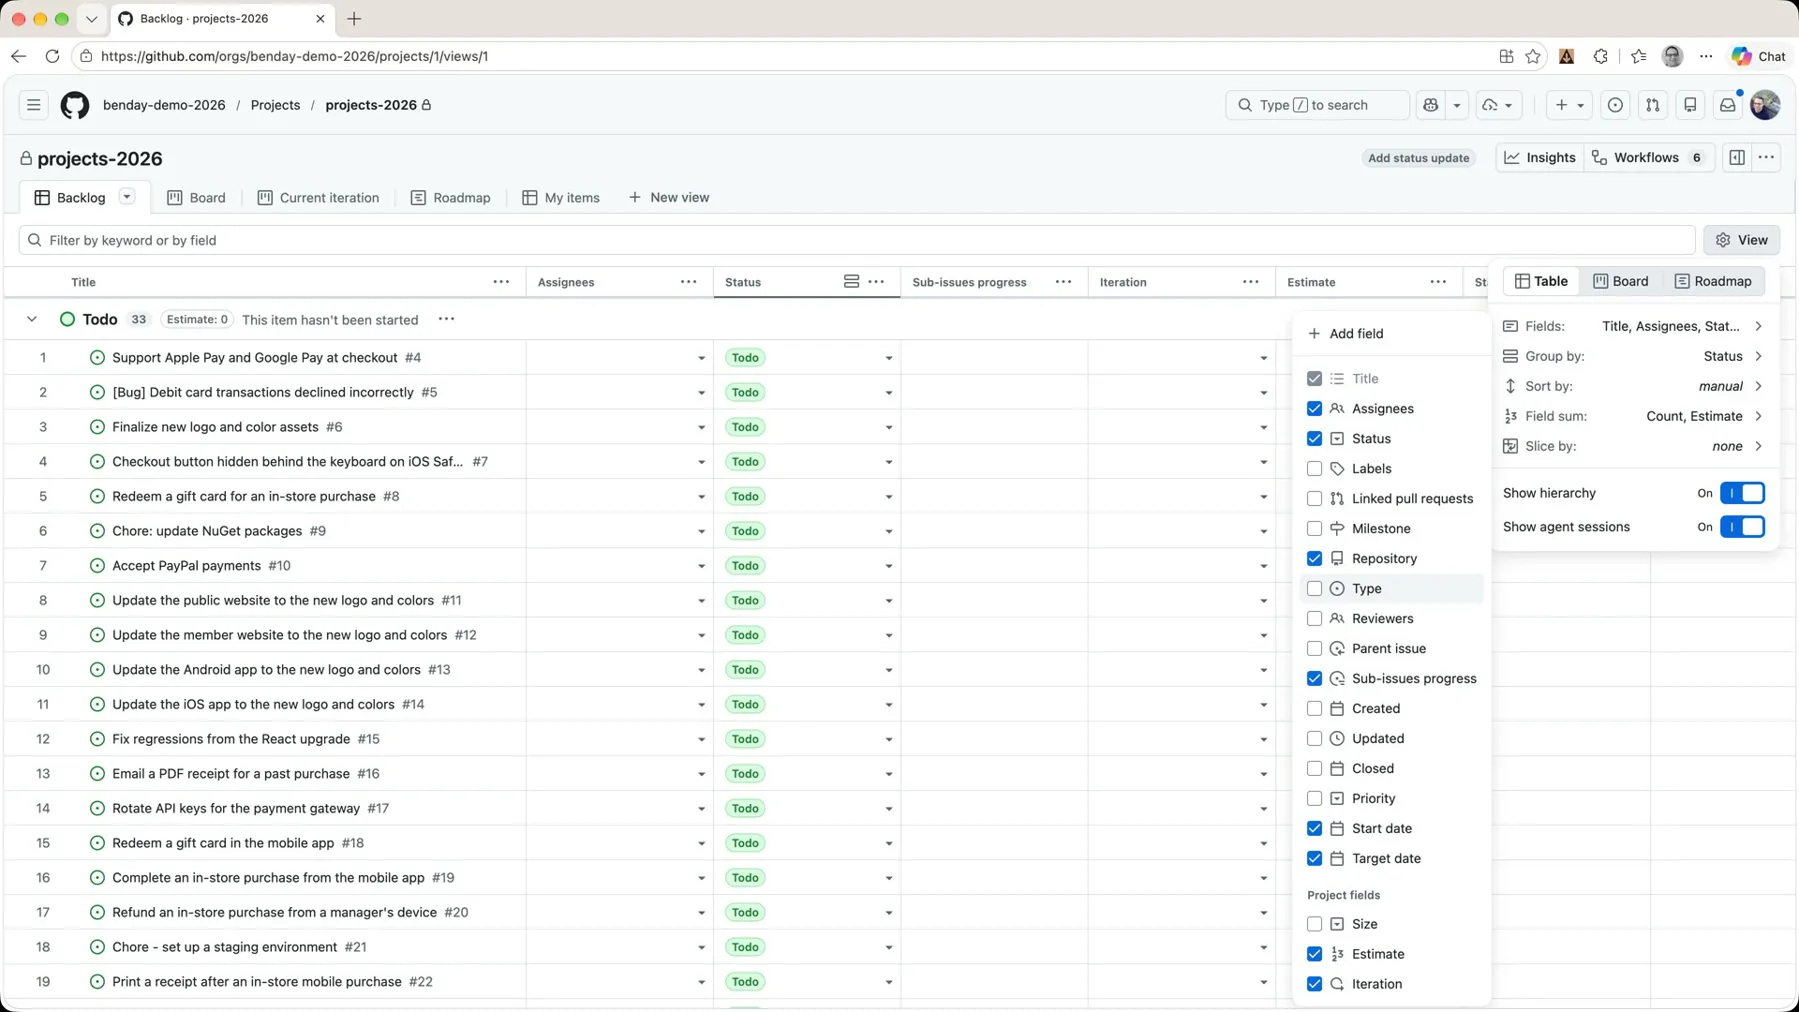Open the project side panel icon next to Workflows
This screenshot has height=1012, width=1799.
pyautogui.click(x=1737, y=158)
